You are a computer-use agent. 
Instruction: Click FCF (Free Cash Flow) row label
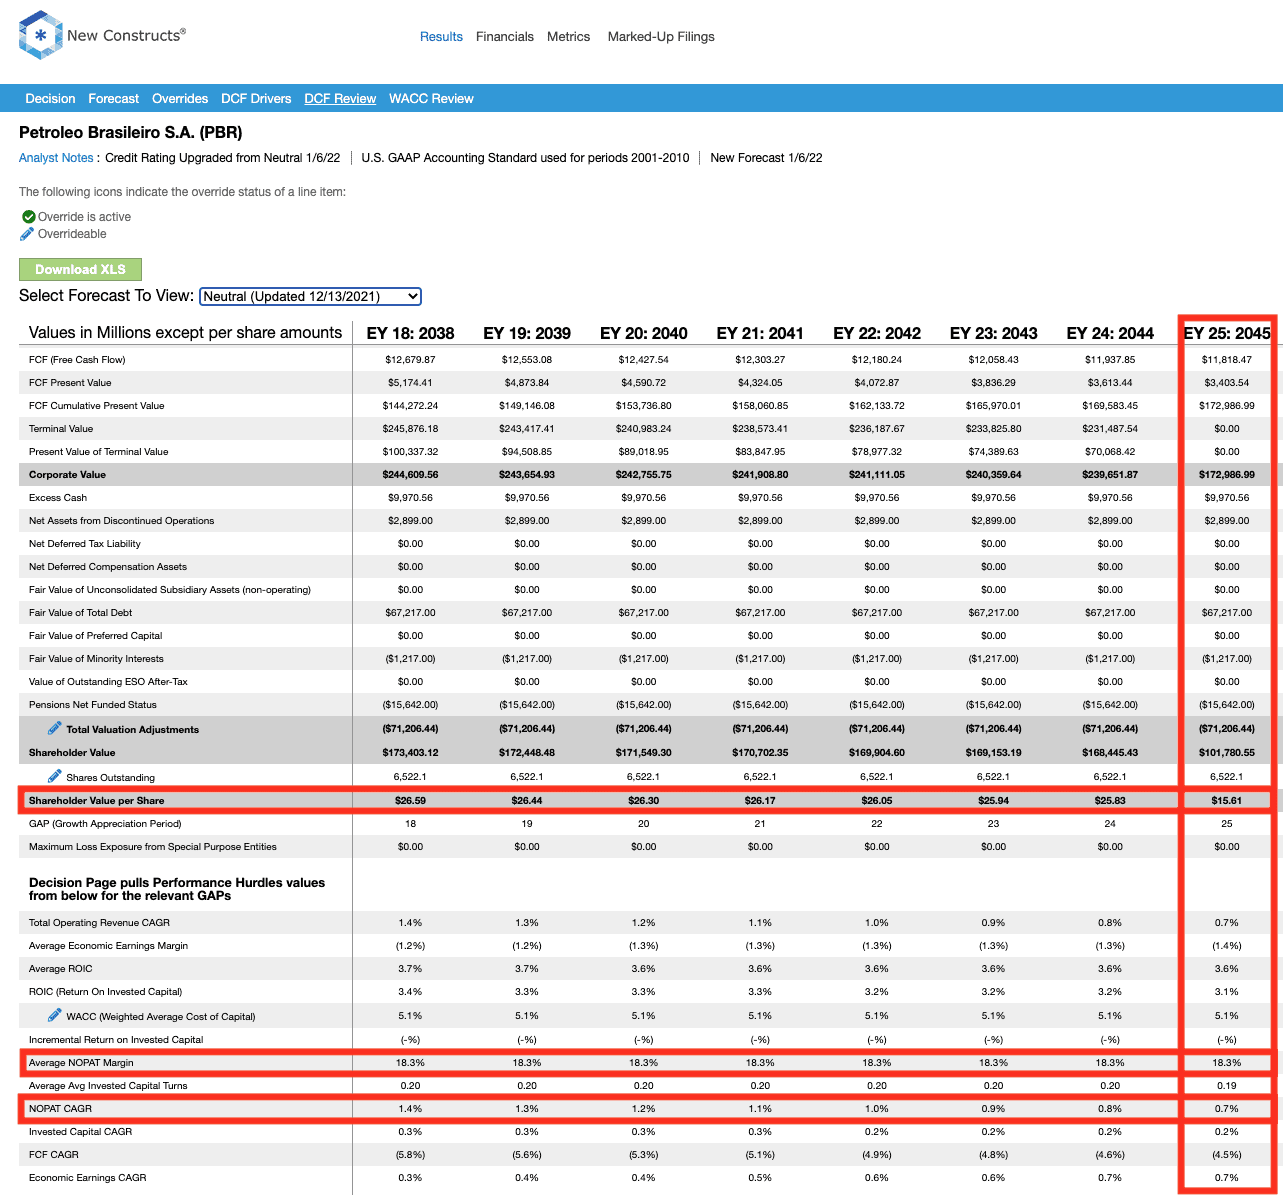[77, 360]
